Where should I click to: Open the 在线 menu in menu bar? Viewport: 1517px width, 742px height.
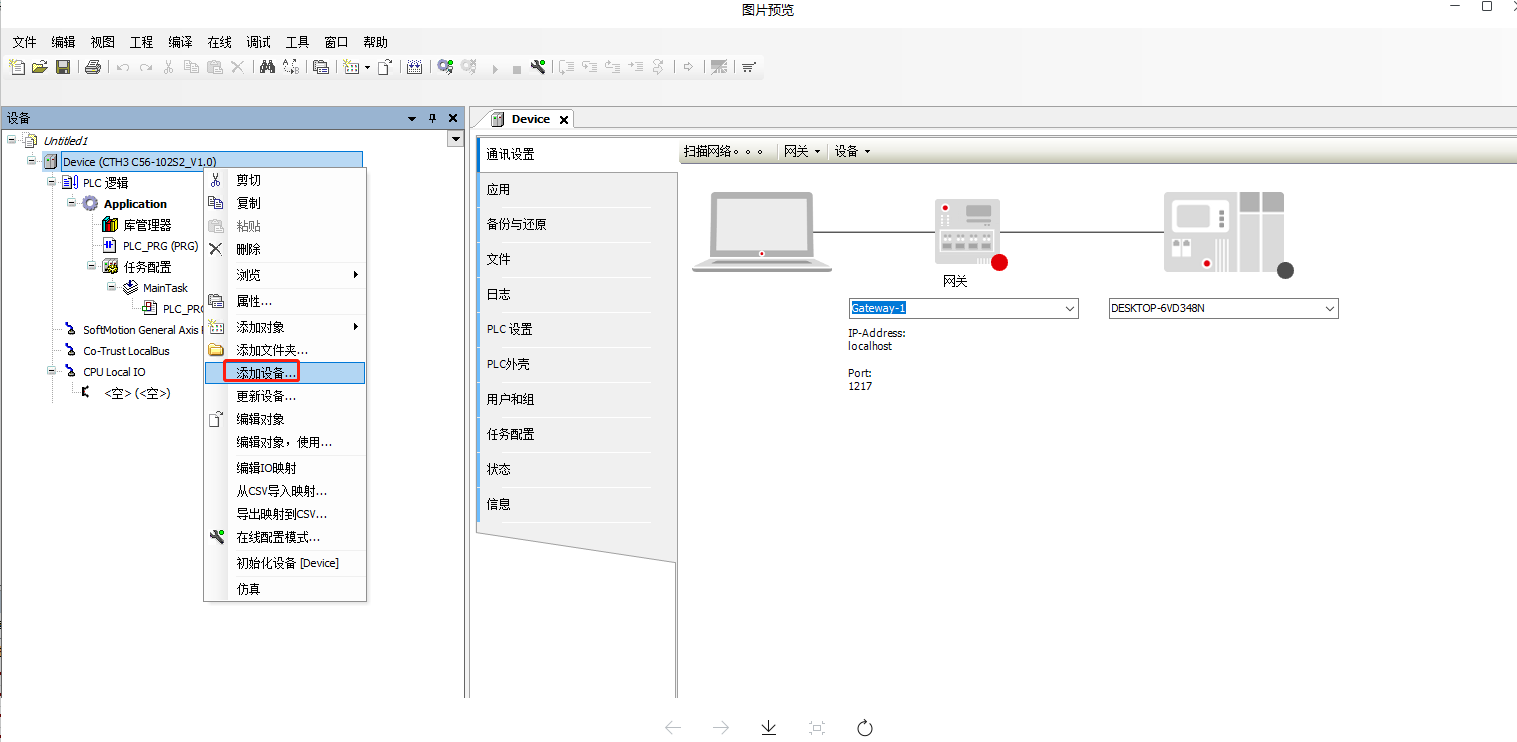(x=219, y=42)
